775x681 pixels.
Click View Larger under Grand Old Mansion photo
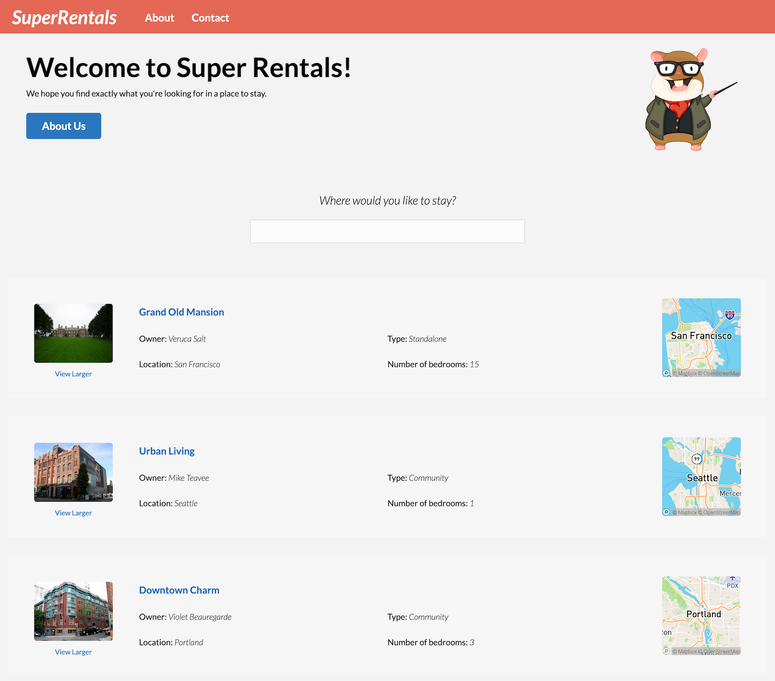[x=73, y=374]
